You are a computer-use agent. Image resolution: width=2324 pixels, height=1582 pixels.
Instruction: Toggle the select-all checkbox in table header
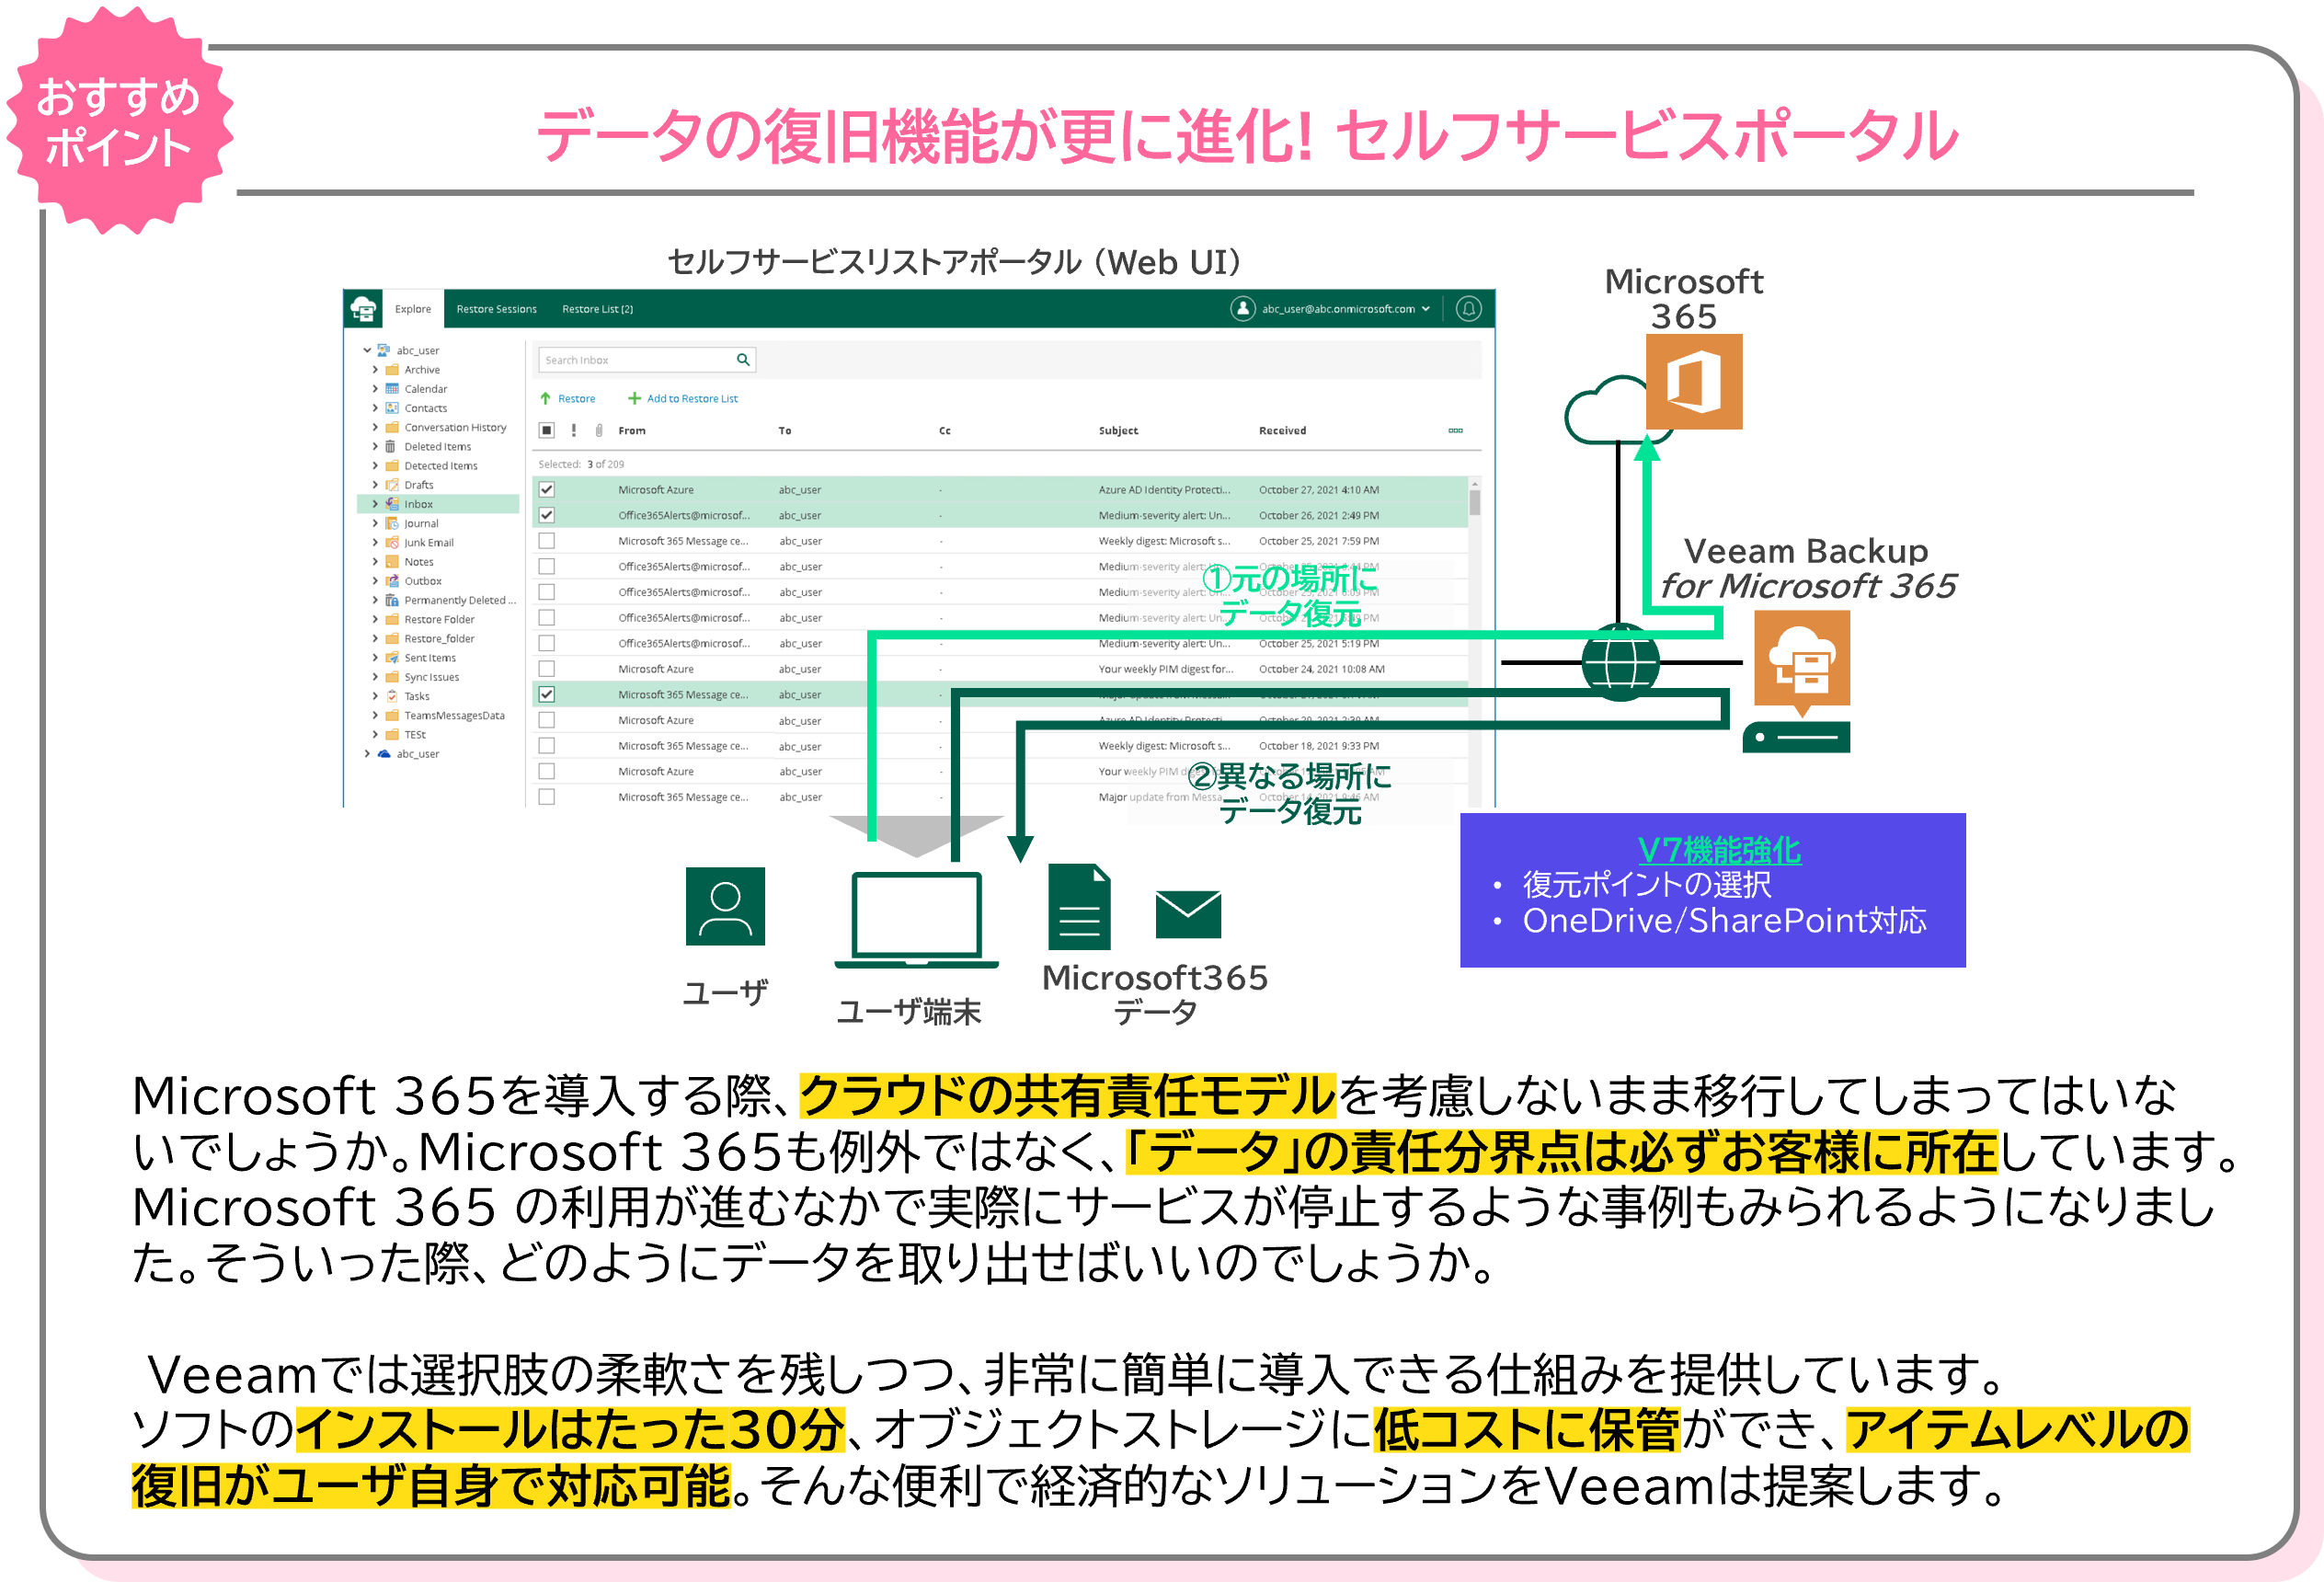coord(547,431)
